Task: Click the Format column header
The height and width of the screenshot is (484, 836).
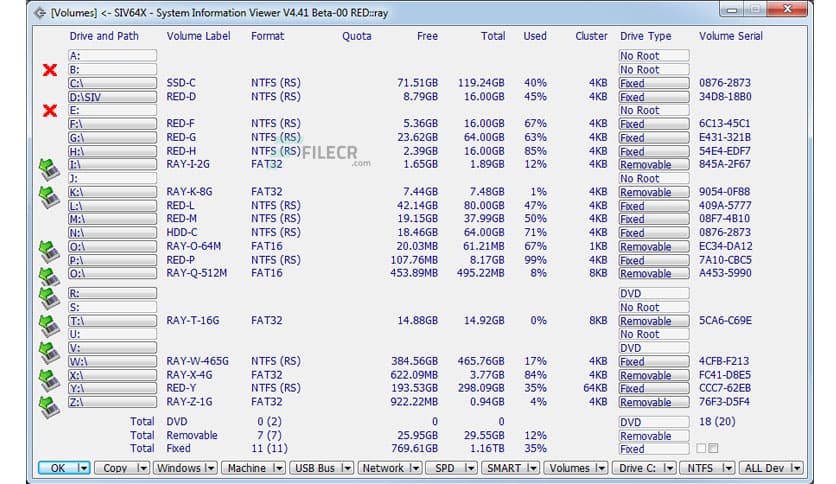Action: (x=268, y=36)
